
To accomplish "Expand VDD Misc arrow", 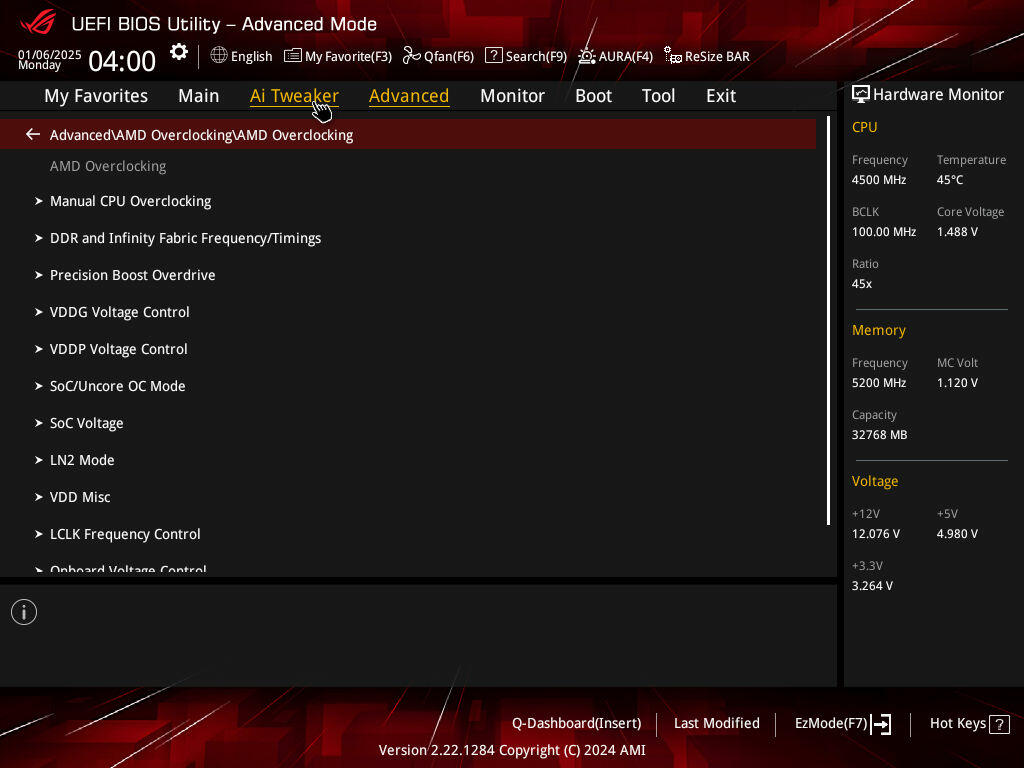I will (x=39, y=497).
